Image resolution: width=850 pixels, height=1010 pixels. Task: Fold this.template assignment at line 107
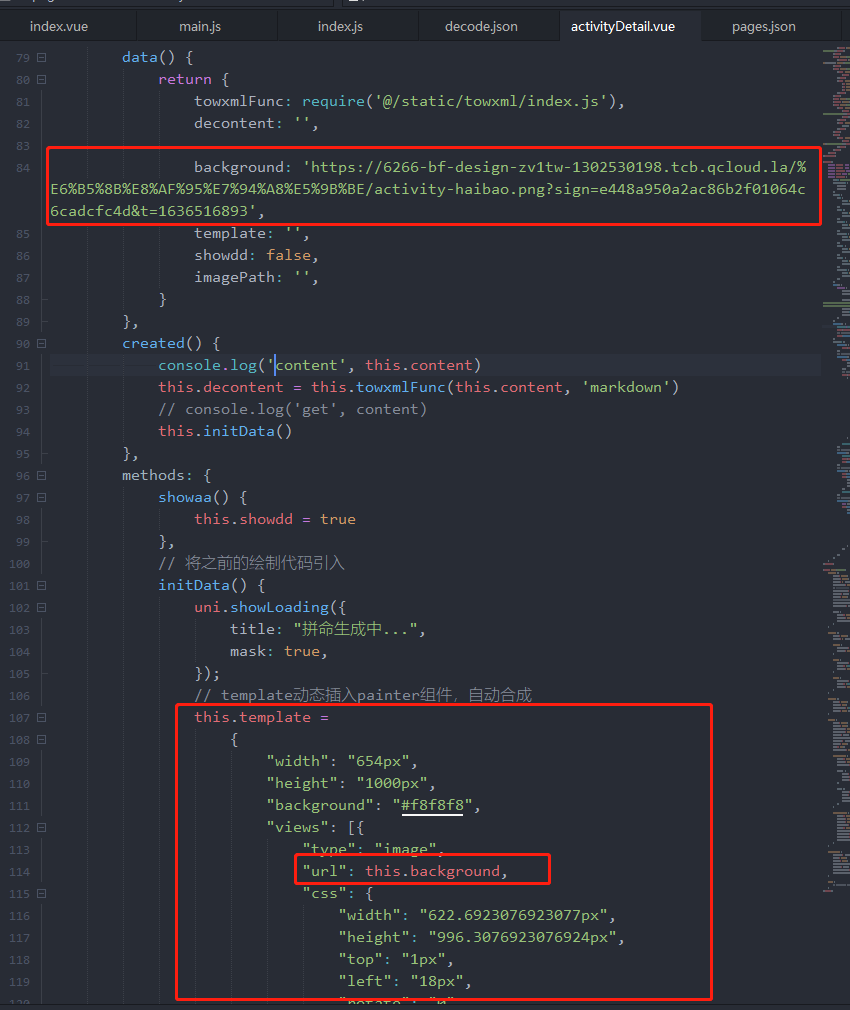[x=42, y=717]
